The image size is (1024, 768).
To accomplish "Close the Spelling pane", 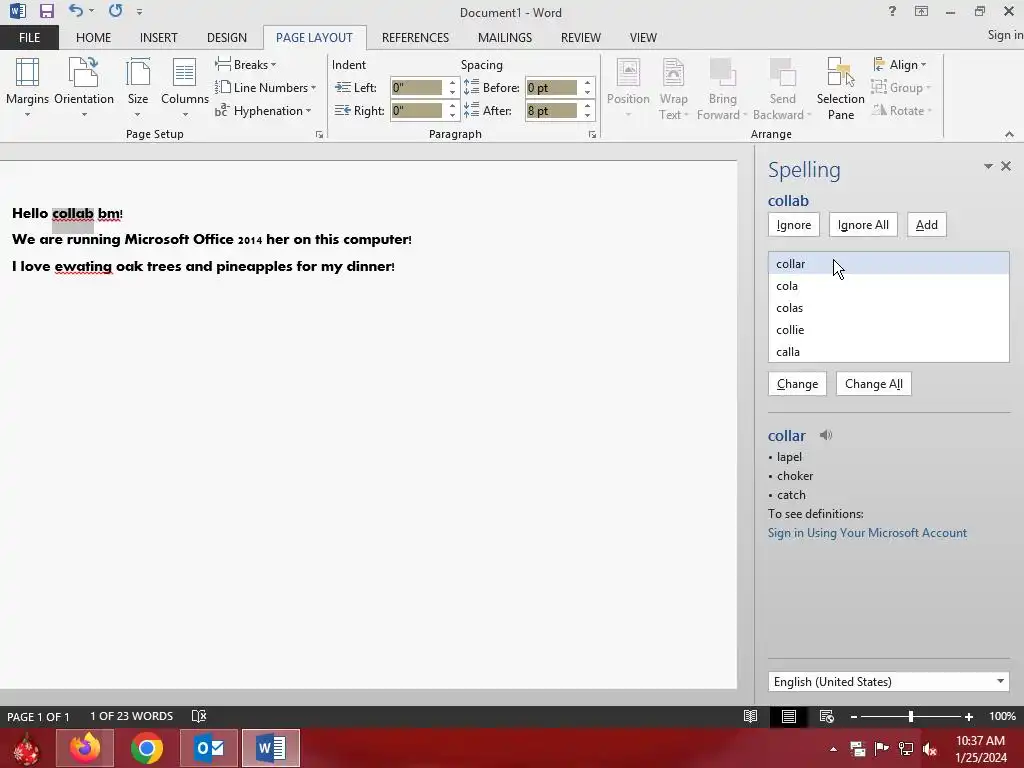I will click(1006, 167).
